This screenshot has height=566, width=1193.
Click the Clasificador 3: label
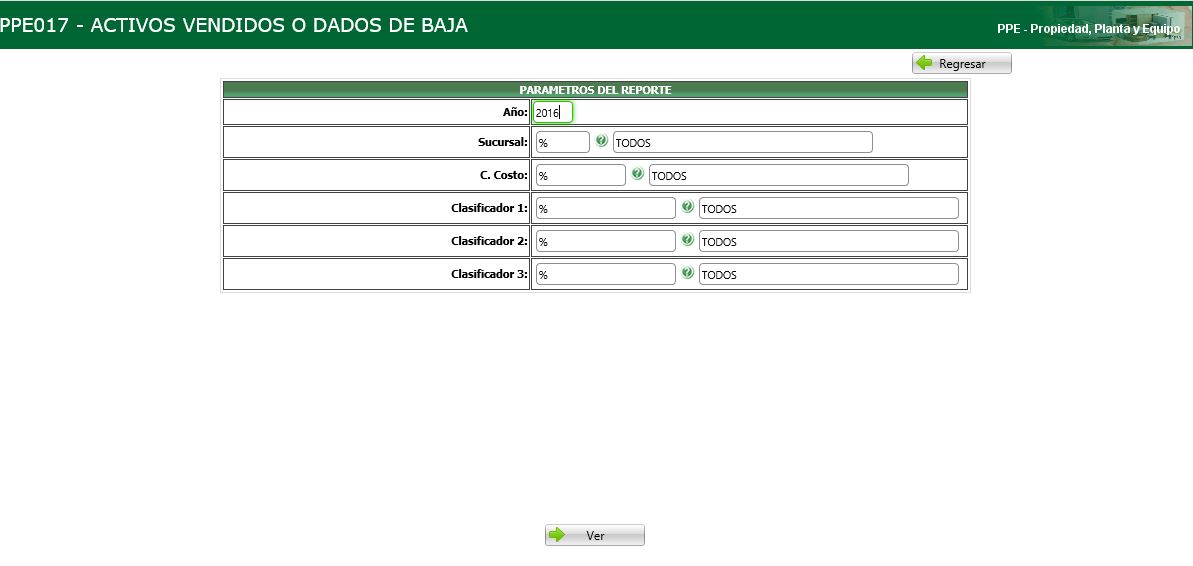click(489, 274)
